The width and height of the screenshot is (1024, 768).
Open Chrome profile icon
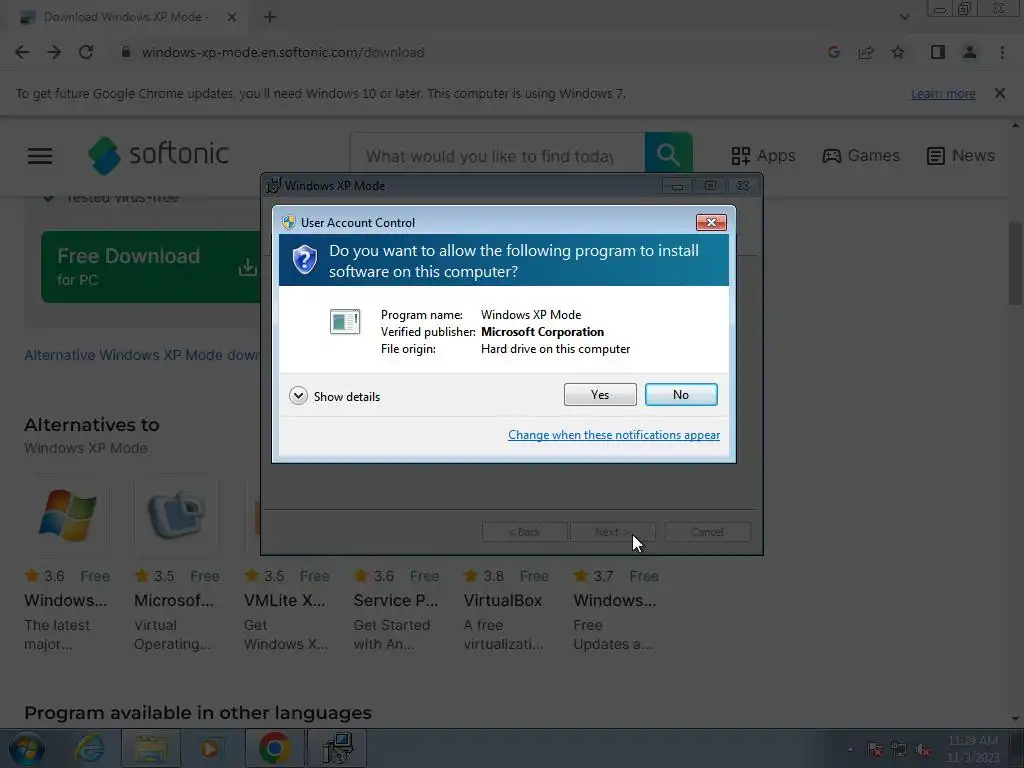pos(970,52)
